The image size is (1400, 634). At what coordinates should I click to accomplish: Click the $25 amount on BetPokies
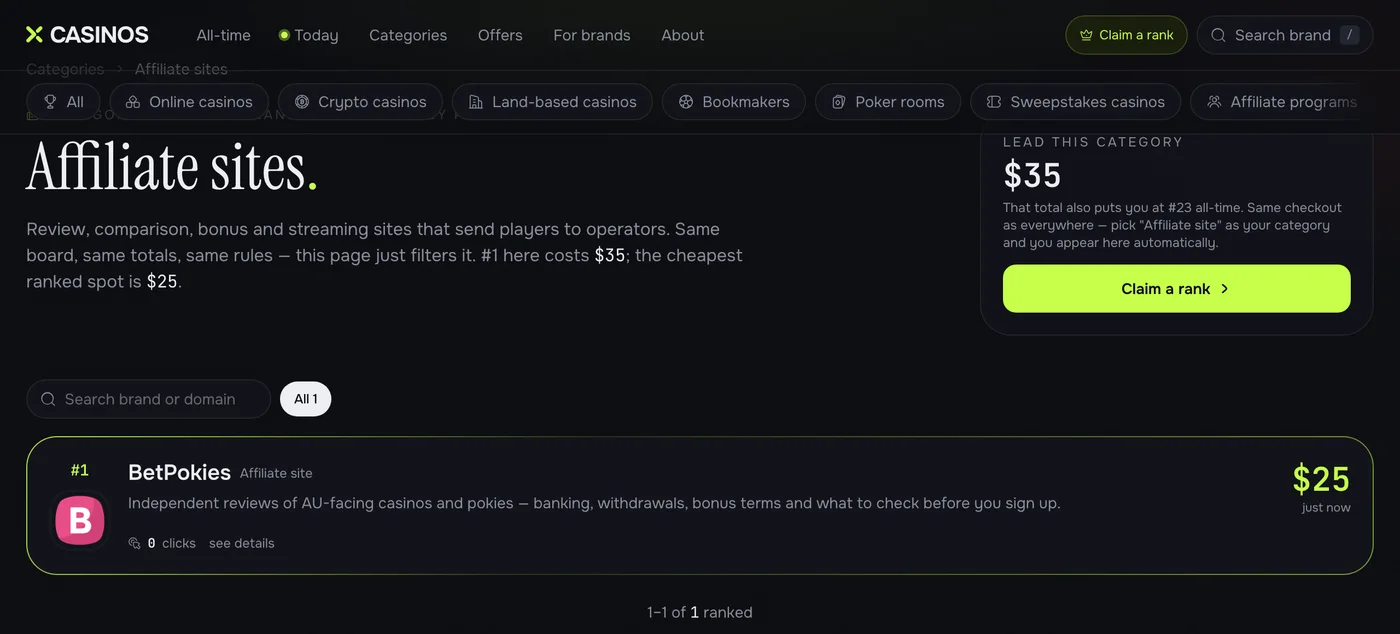pyautogui.click(x=1321, y=479)
